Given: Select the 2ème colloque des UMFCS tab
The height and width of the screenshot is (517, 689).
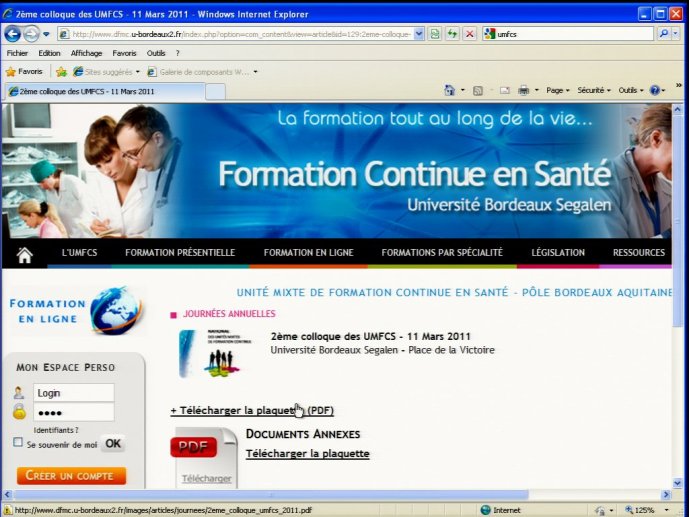Looking at the screenshot, I should pyautogui.click(x=105, y=91).
